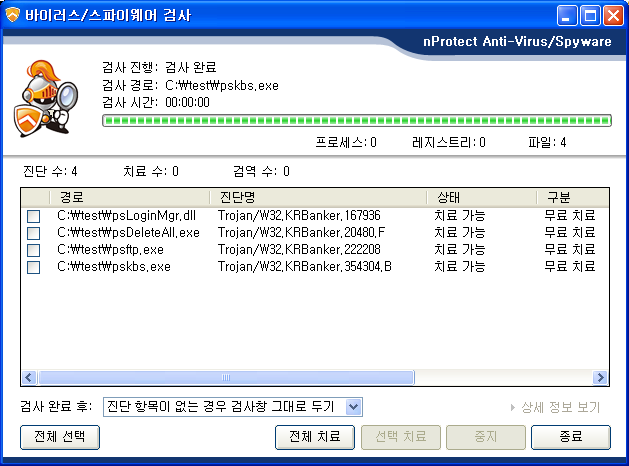The height and width of the screenshot is (466, 629).
Task: Click the 선택 치료 button
Action: [401, 437]
